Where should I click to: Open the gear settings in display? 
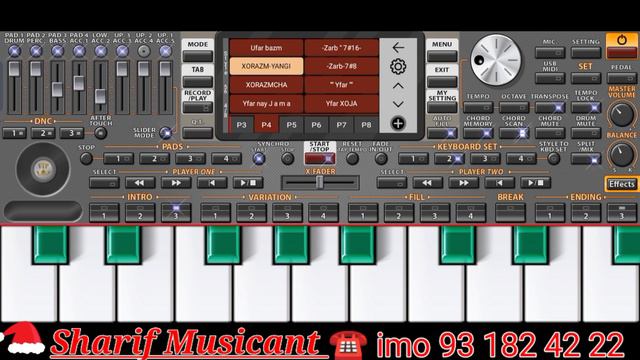coord(398,67)
